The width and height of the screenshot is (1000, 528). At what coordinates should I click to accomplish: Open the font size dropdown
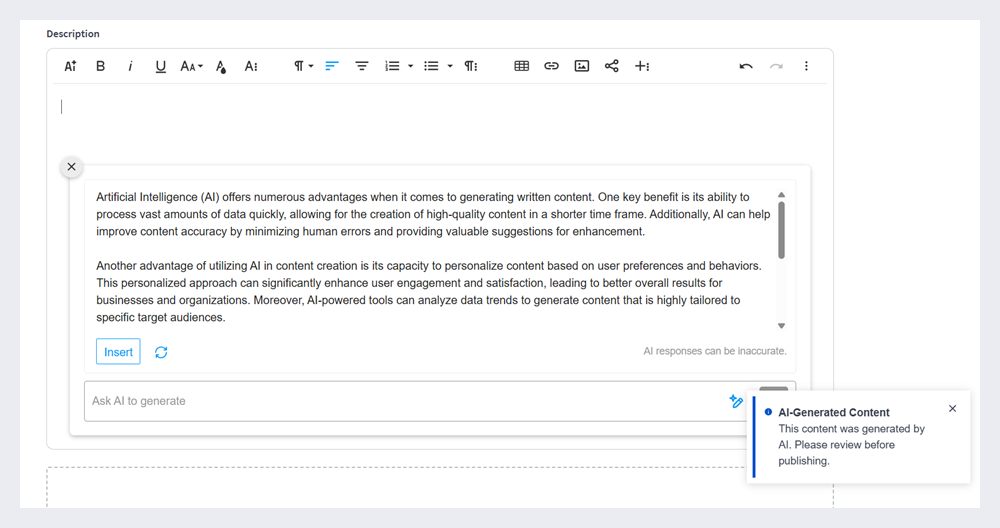pos(191,66)
